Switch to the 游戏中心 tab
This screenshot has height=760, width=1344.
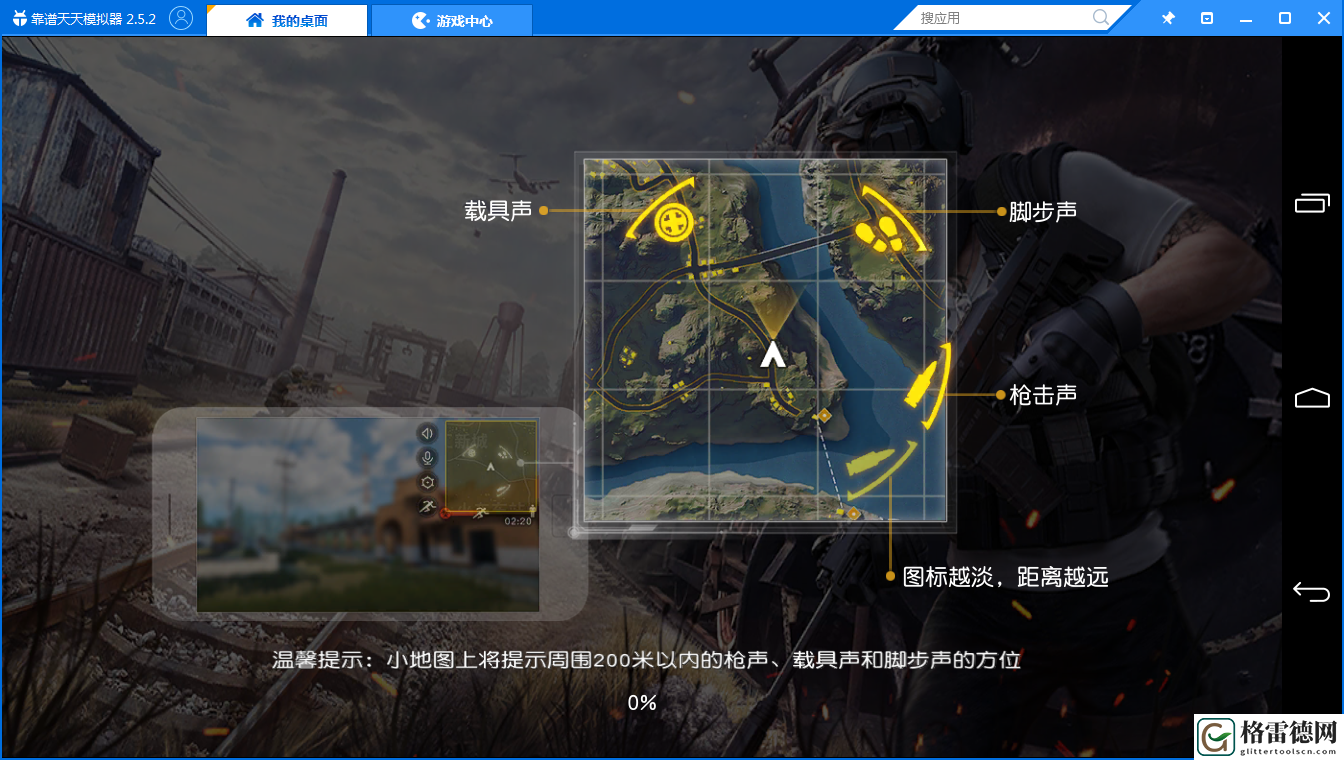pos(452,20)
